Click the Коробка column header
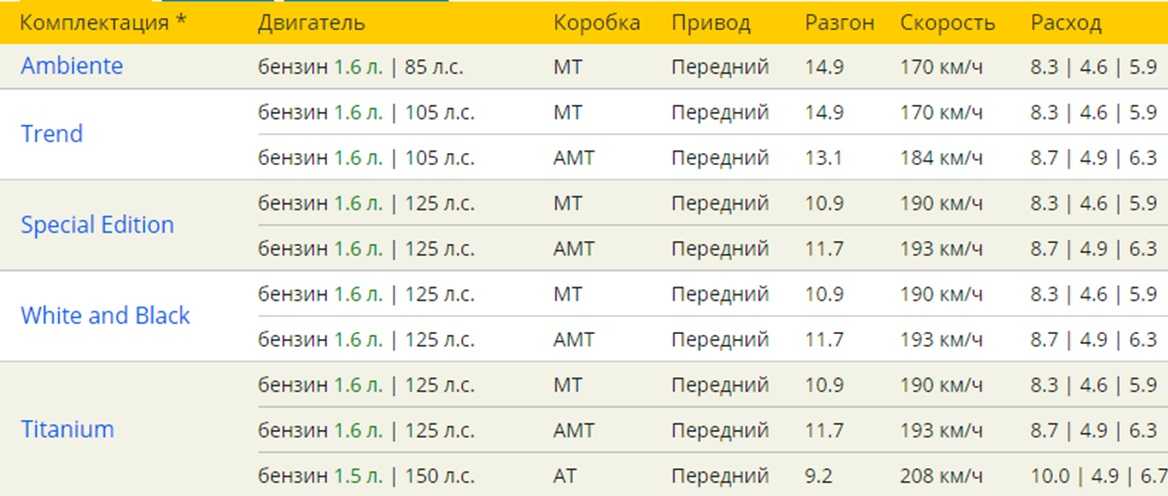This screenshot has height=496, width=1168. point(596,23)
